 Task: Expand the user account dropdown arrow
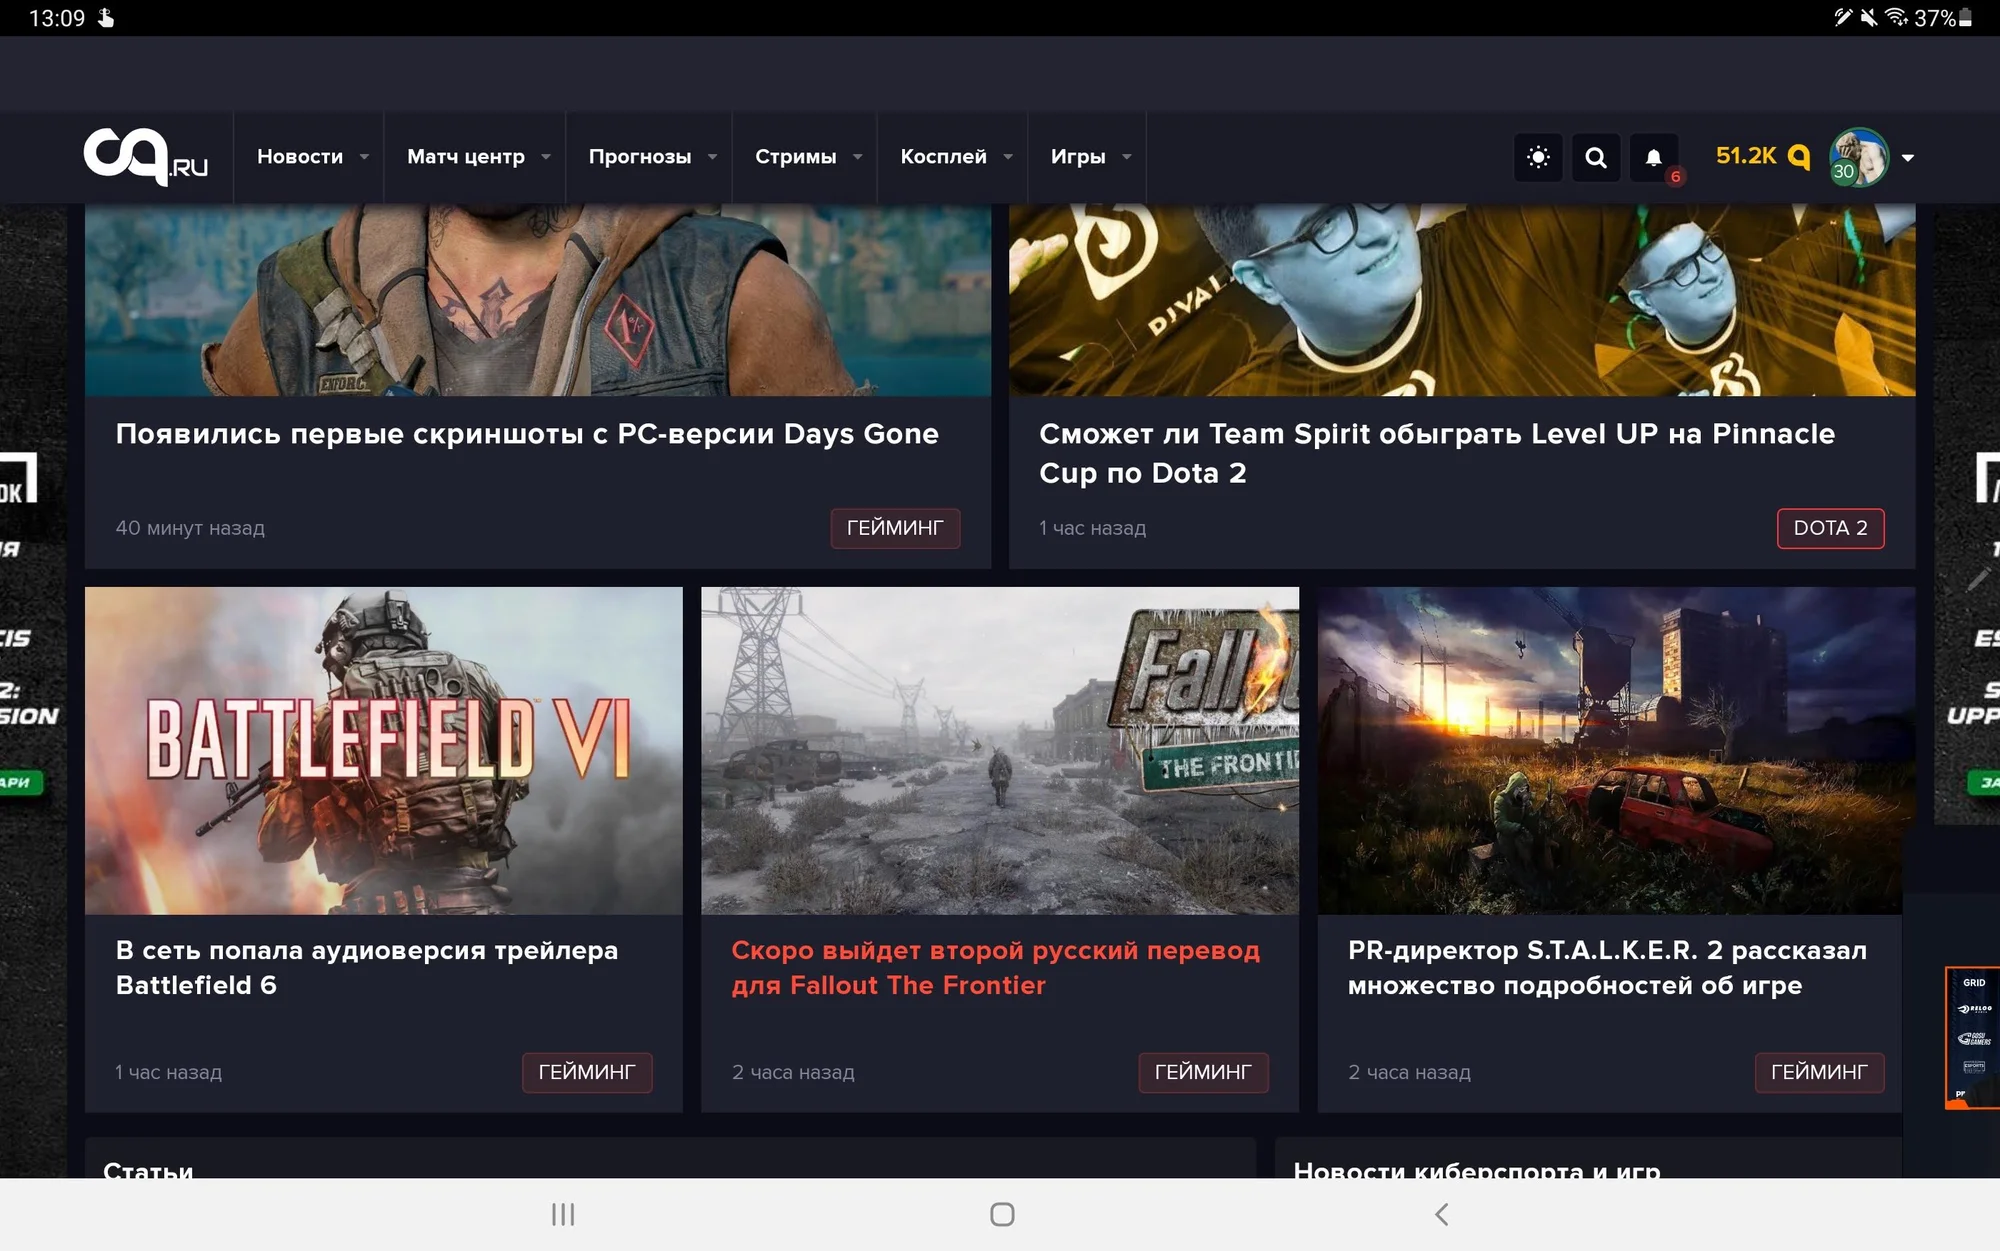1908,158
